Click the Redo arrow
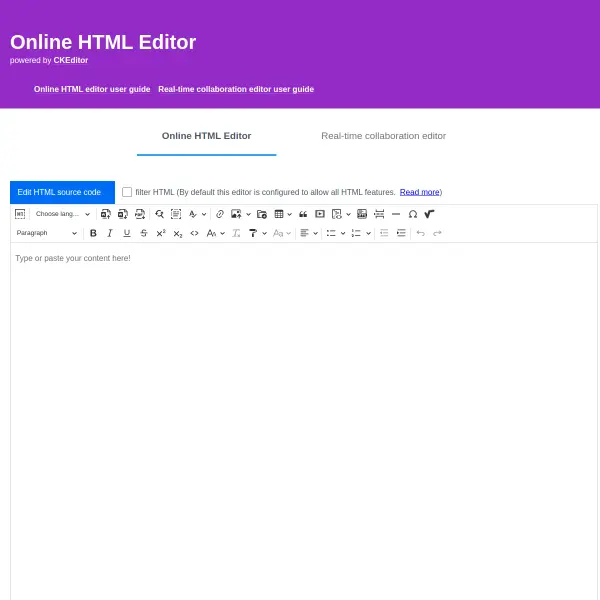This screenshot has height=600, width=600. (x=437, y=233)
